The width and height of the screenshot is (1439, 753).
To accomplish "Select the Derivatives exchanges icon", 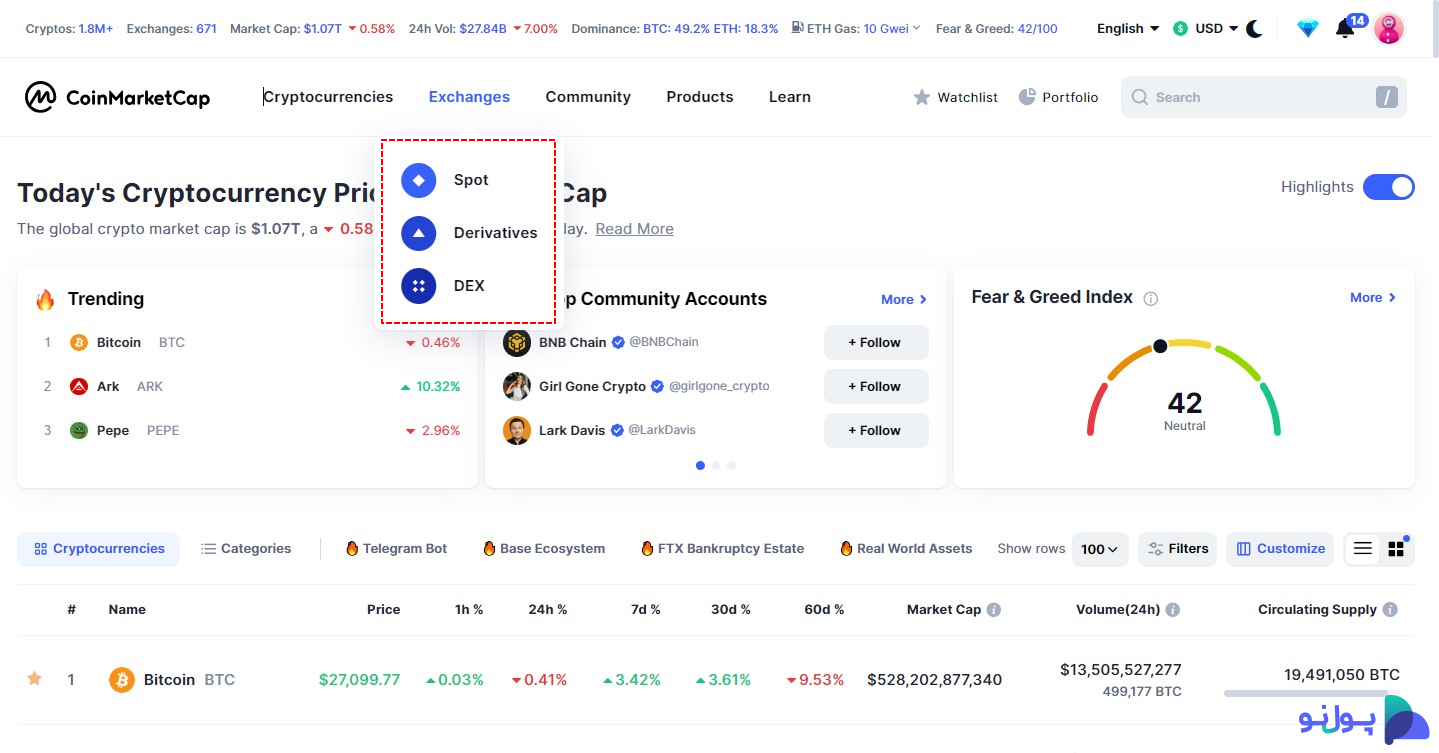I will tap(419, 233).
